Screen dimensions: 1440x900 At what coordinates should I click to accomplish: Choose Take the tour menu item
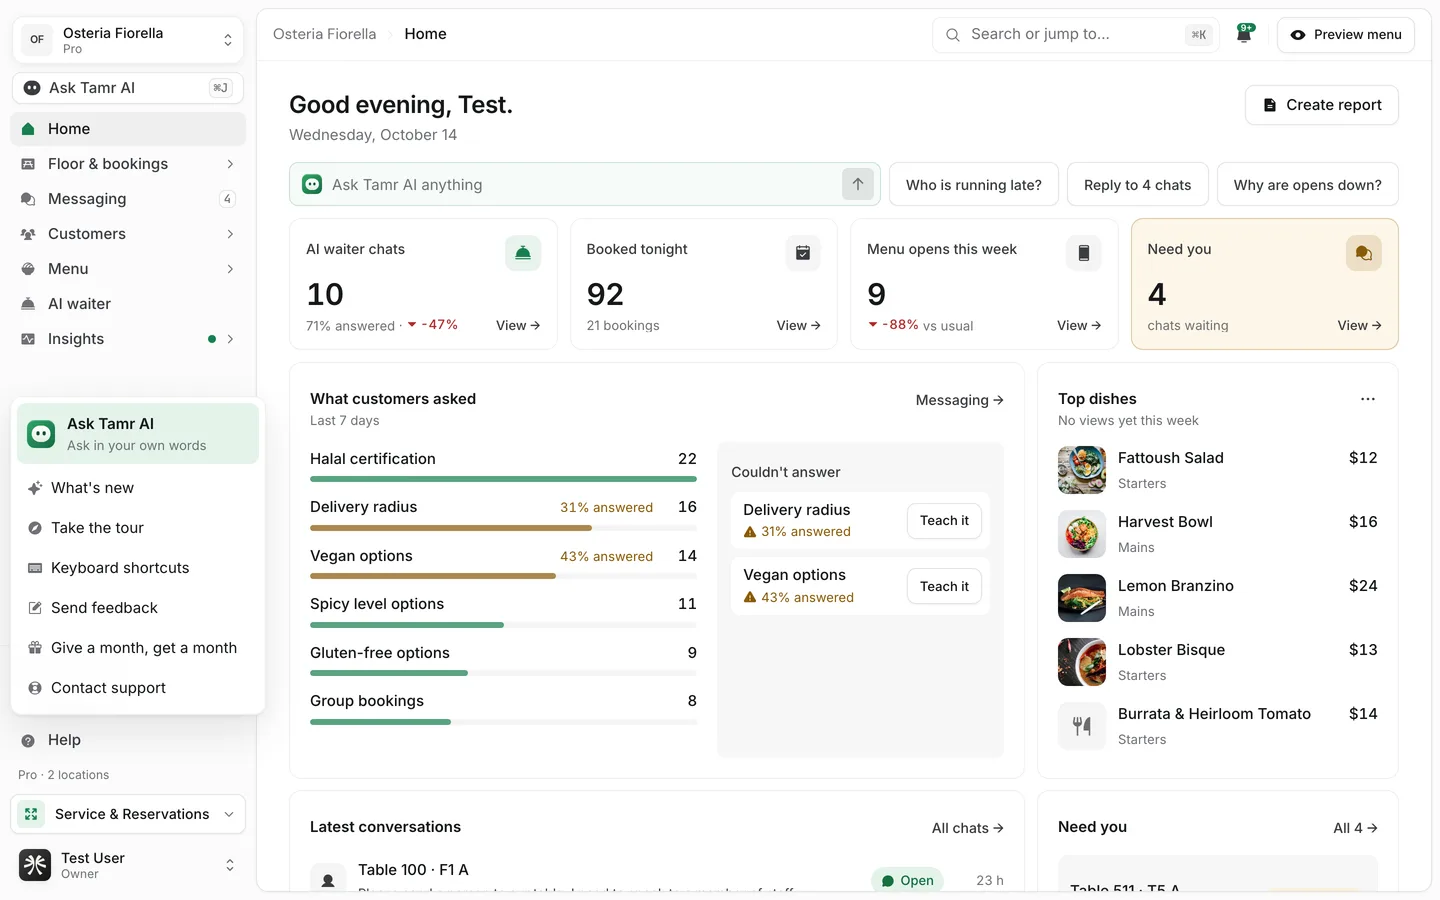138,528
